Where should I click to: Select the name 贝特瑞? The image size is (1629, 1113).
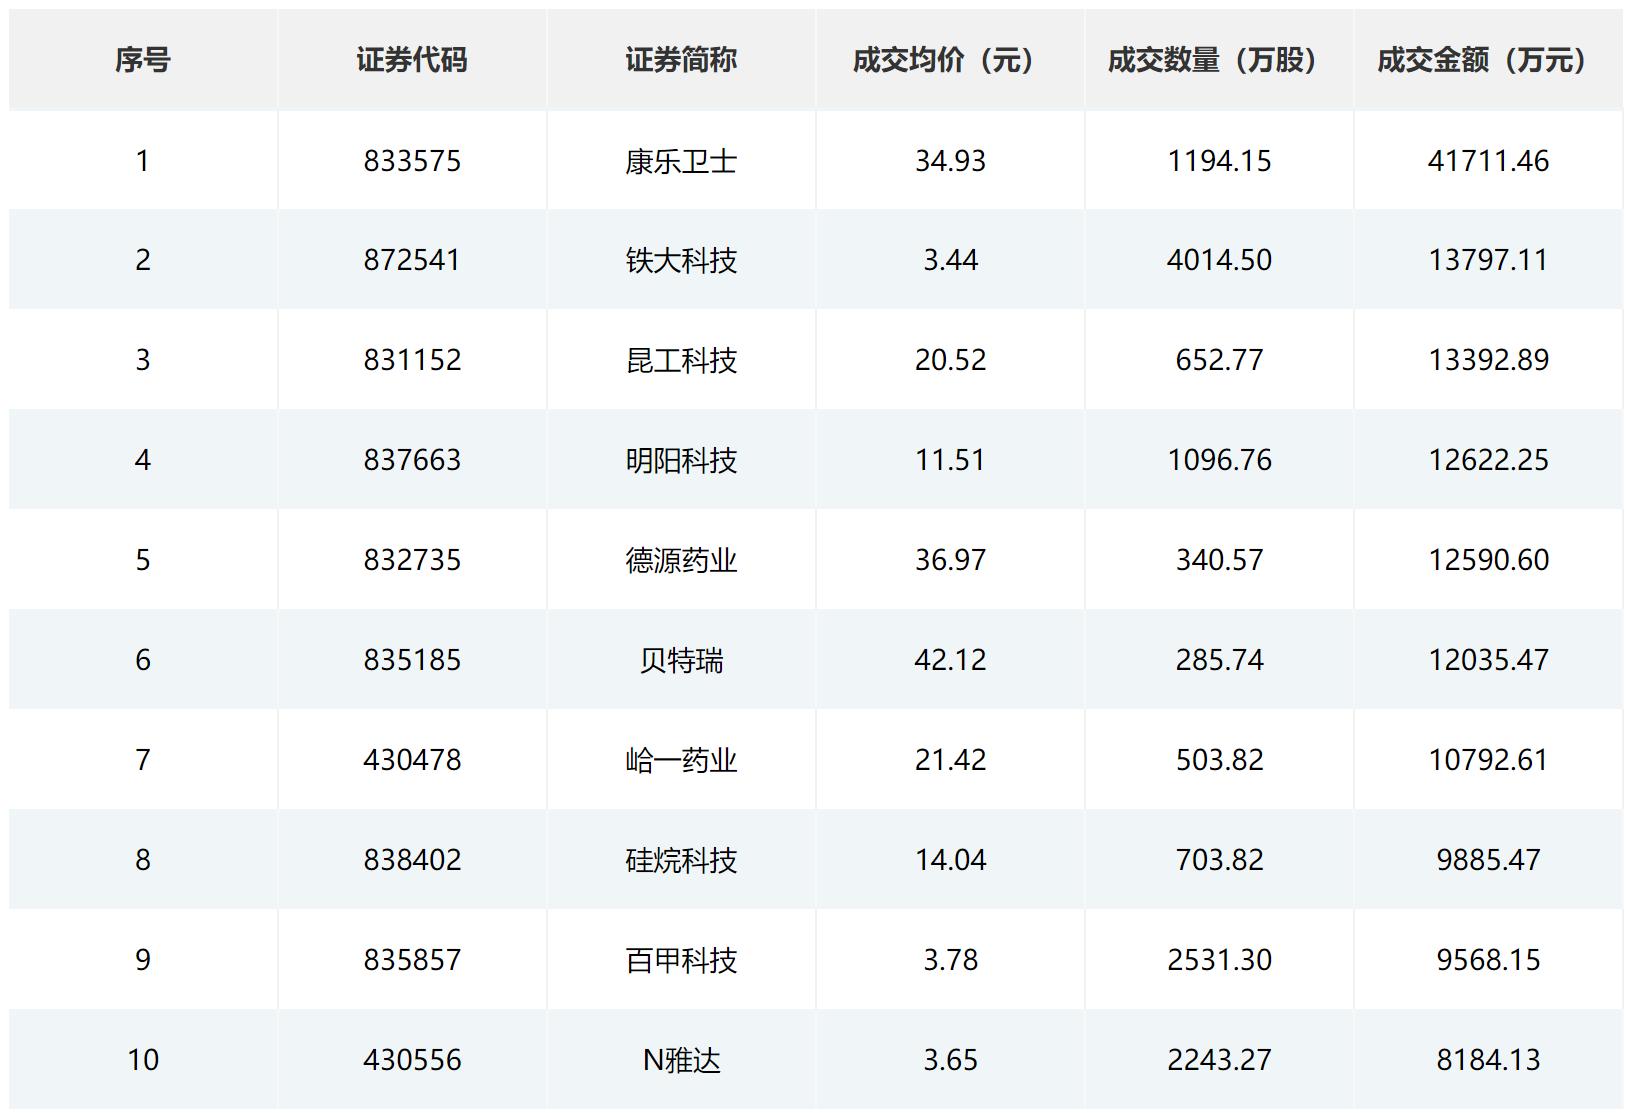click(681, 660)
